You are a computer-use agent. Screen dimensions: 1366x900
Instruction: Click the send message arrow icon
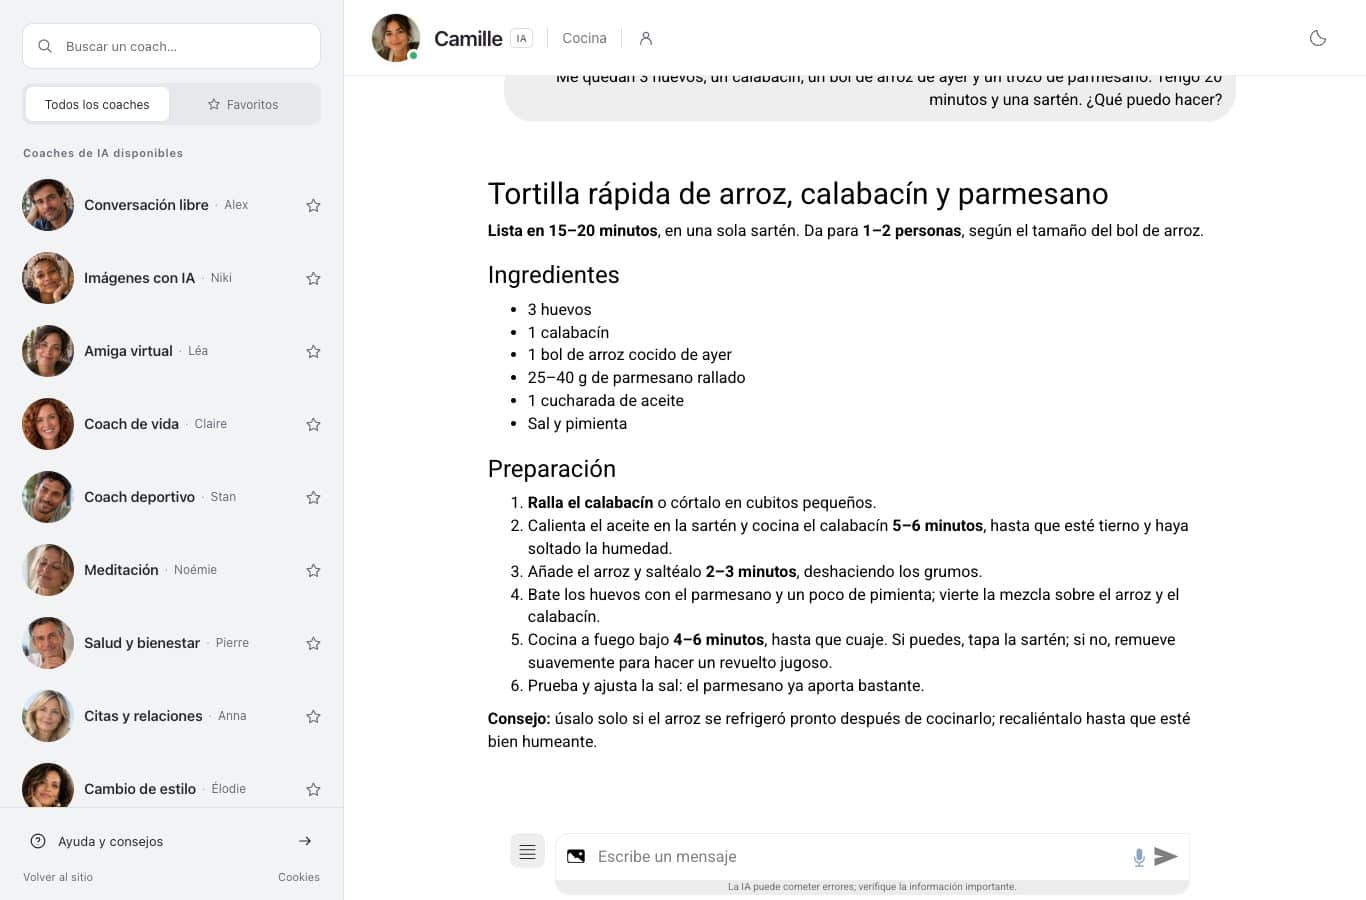click(x=1165, y=856)
